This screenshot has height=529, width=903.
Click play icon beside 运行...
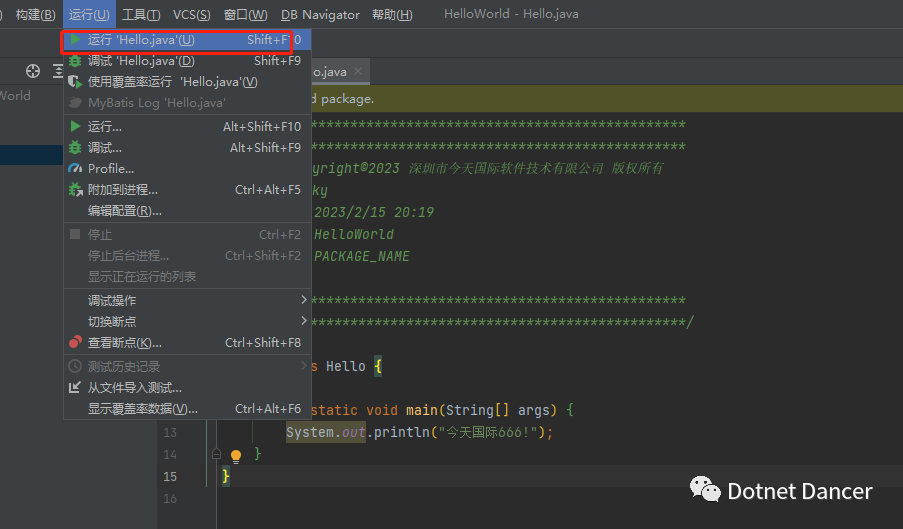[x=75, y=126]
